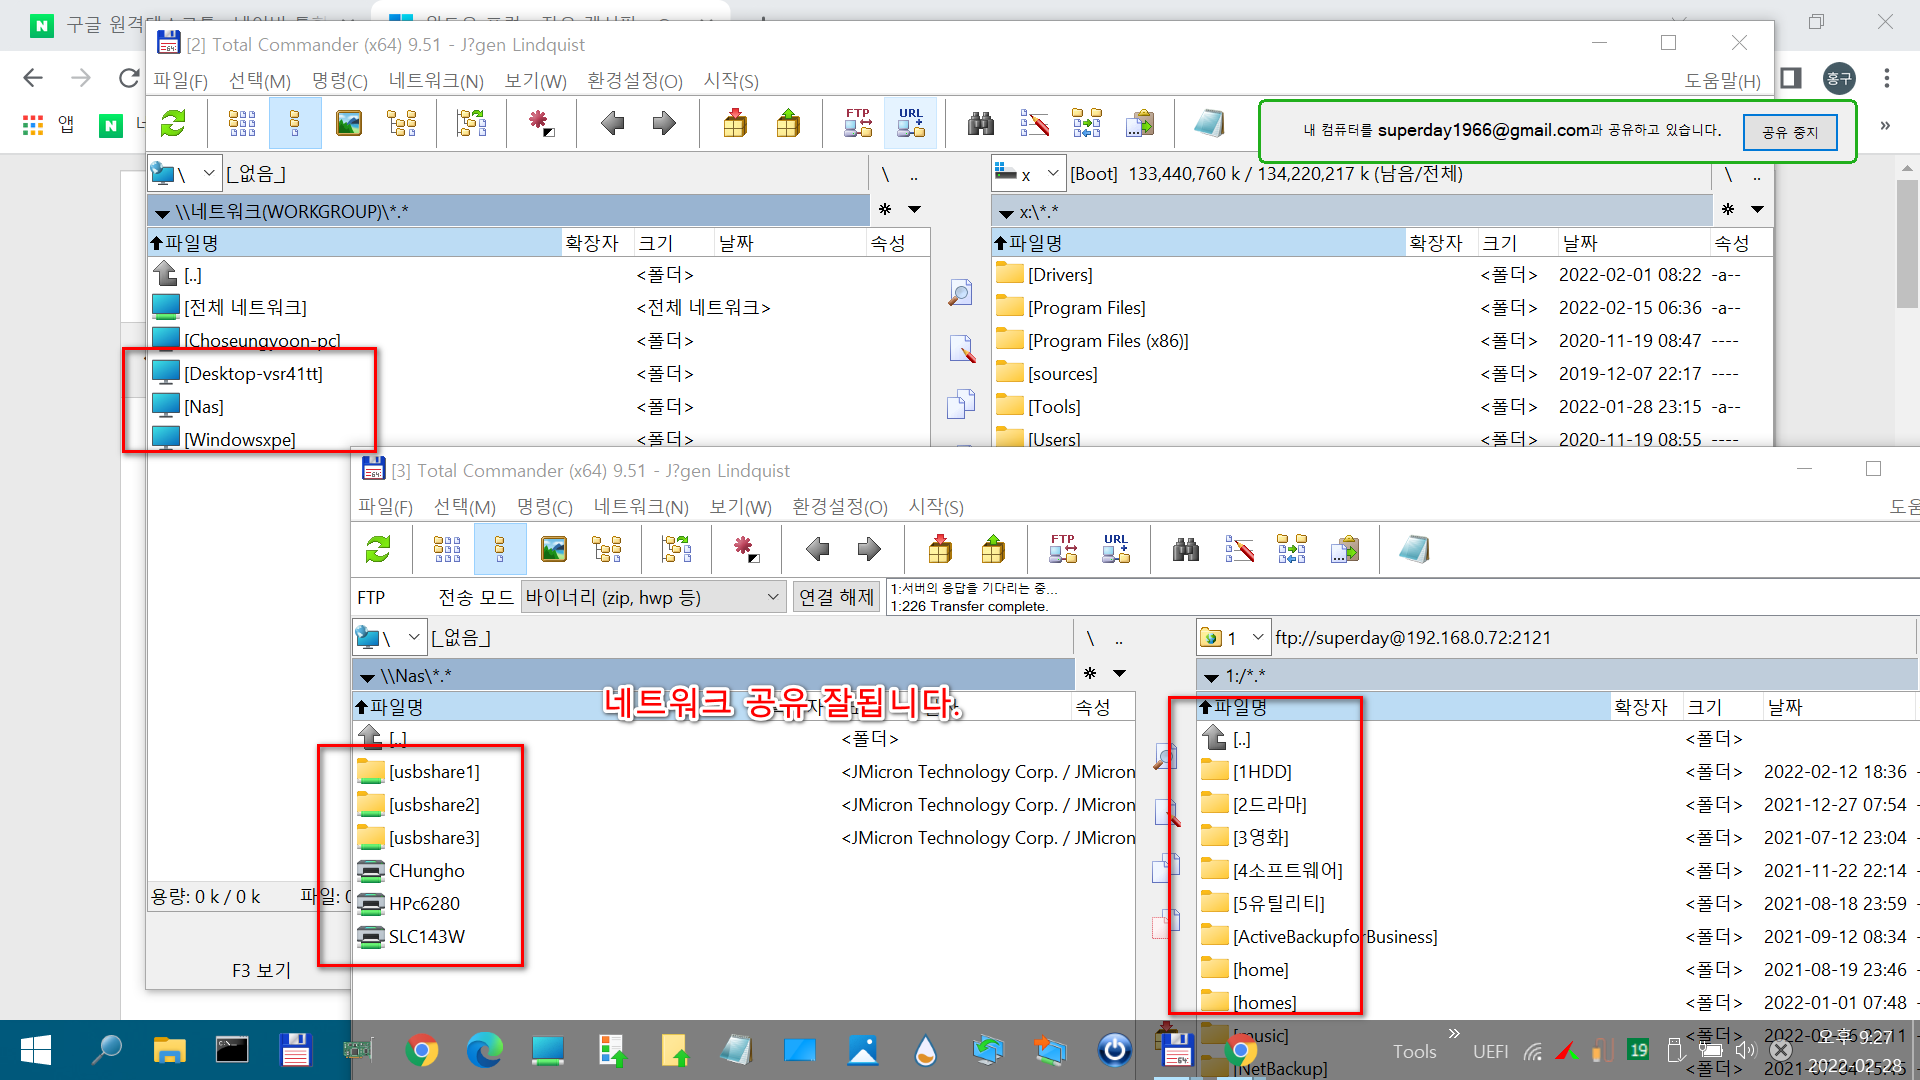Open search binoculars icon in window [3]
Image resolution: width=1920 pixels, height=1080 pixels.
[x=1186, y=549]
